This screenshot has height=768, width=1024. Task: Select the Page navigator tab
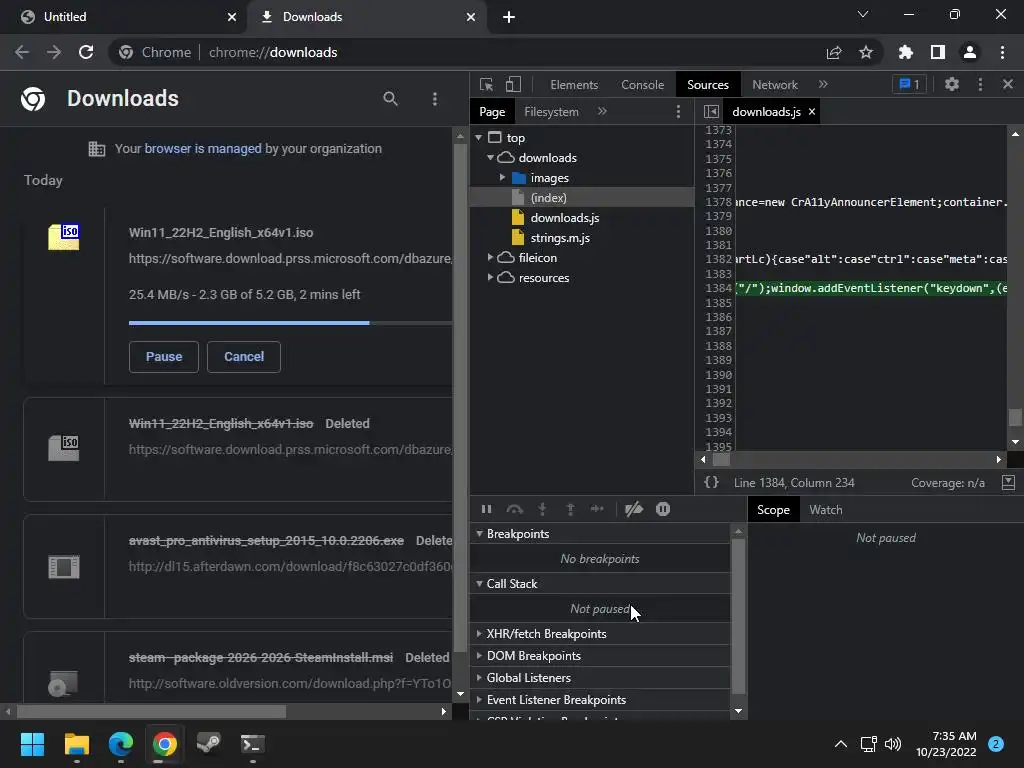492,112
